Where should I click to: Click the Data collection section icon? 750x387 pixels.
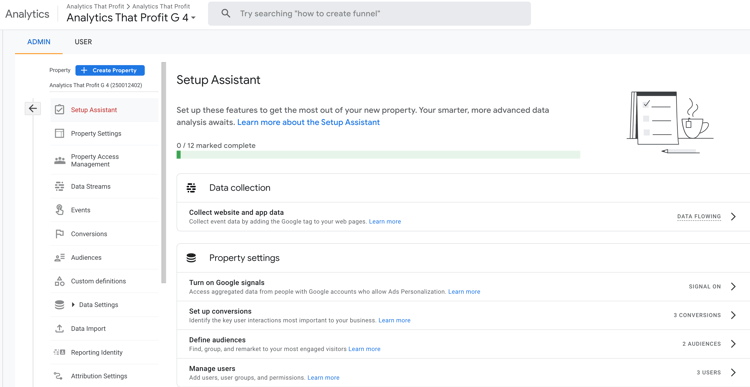pos(191,188)
